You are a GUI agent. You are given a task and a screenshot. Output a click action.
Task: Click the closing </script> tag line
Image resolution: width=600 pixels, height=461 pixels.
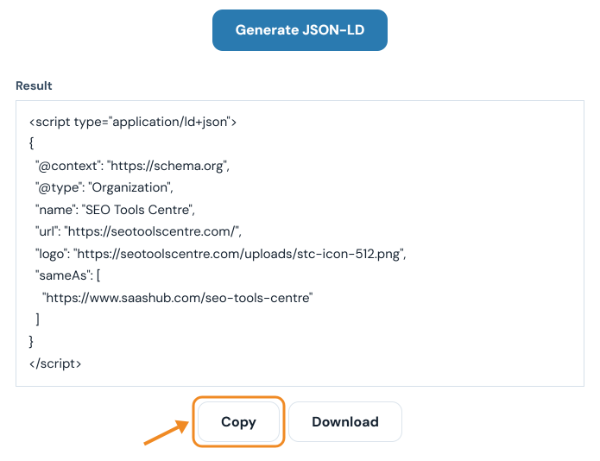pyautogui.click(x=55, y=363)
